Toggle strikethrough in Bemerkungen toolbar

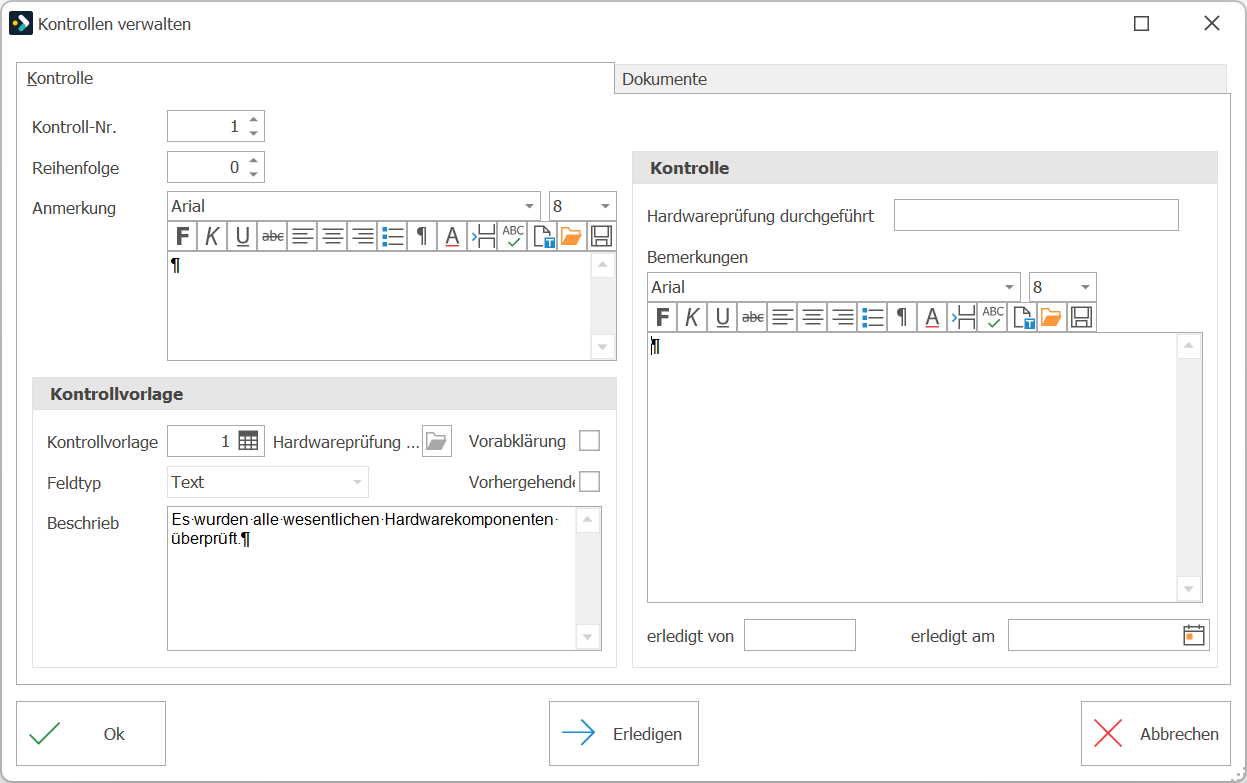pos(752,317)
